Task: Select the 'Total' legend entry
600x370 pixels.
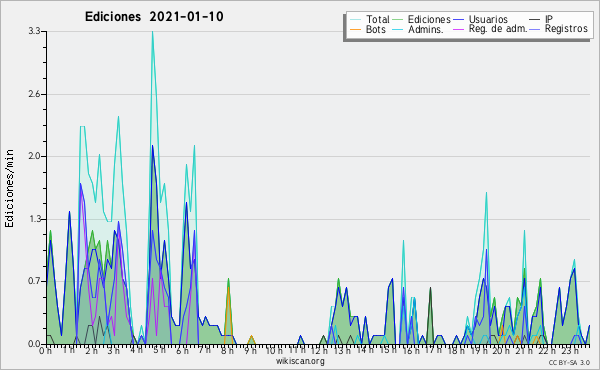Action: [378, 19]
